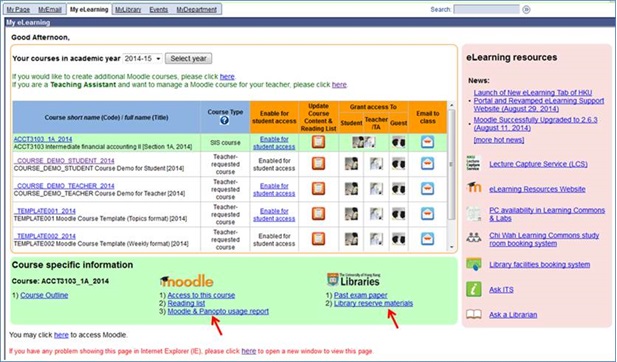Open the academic year 2014-15 dropdown
The height and width of the screenshot is (362, 617).
click(x=142, y=59)
